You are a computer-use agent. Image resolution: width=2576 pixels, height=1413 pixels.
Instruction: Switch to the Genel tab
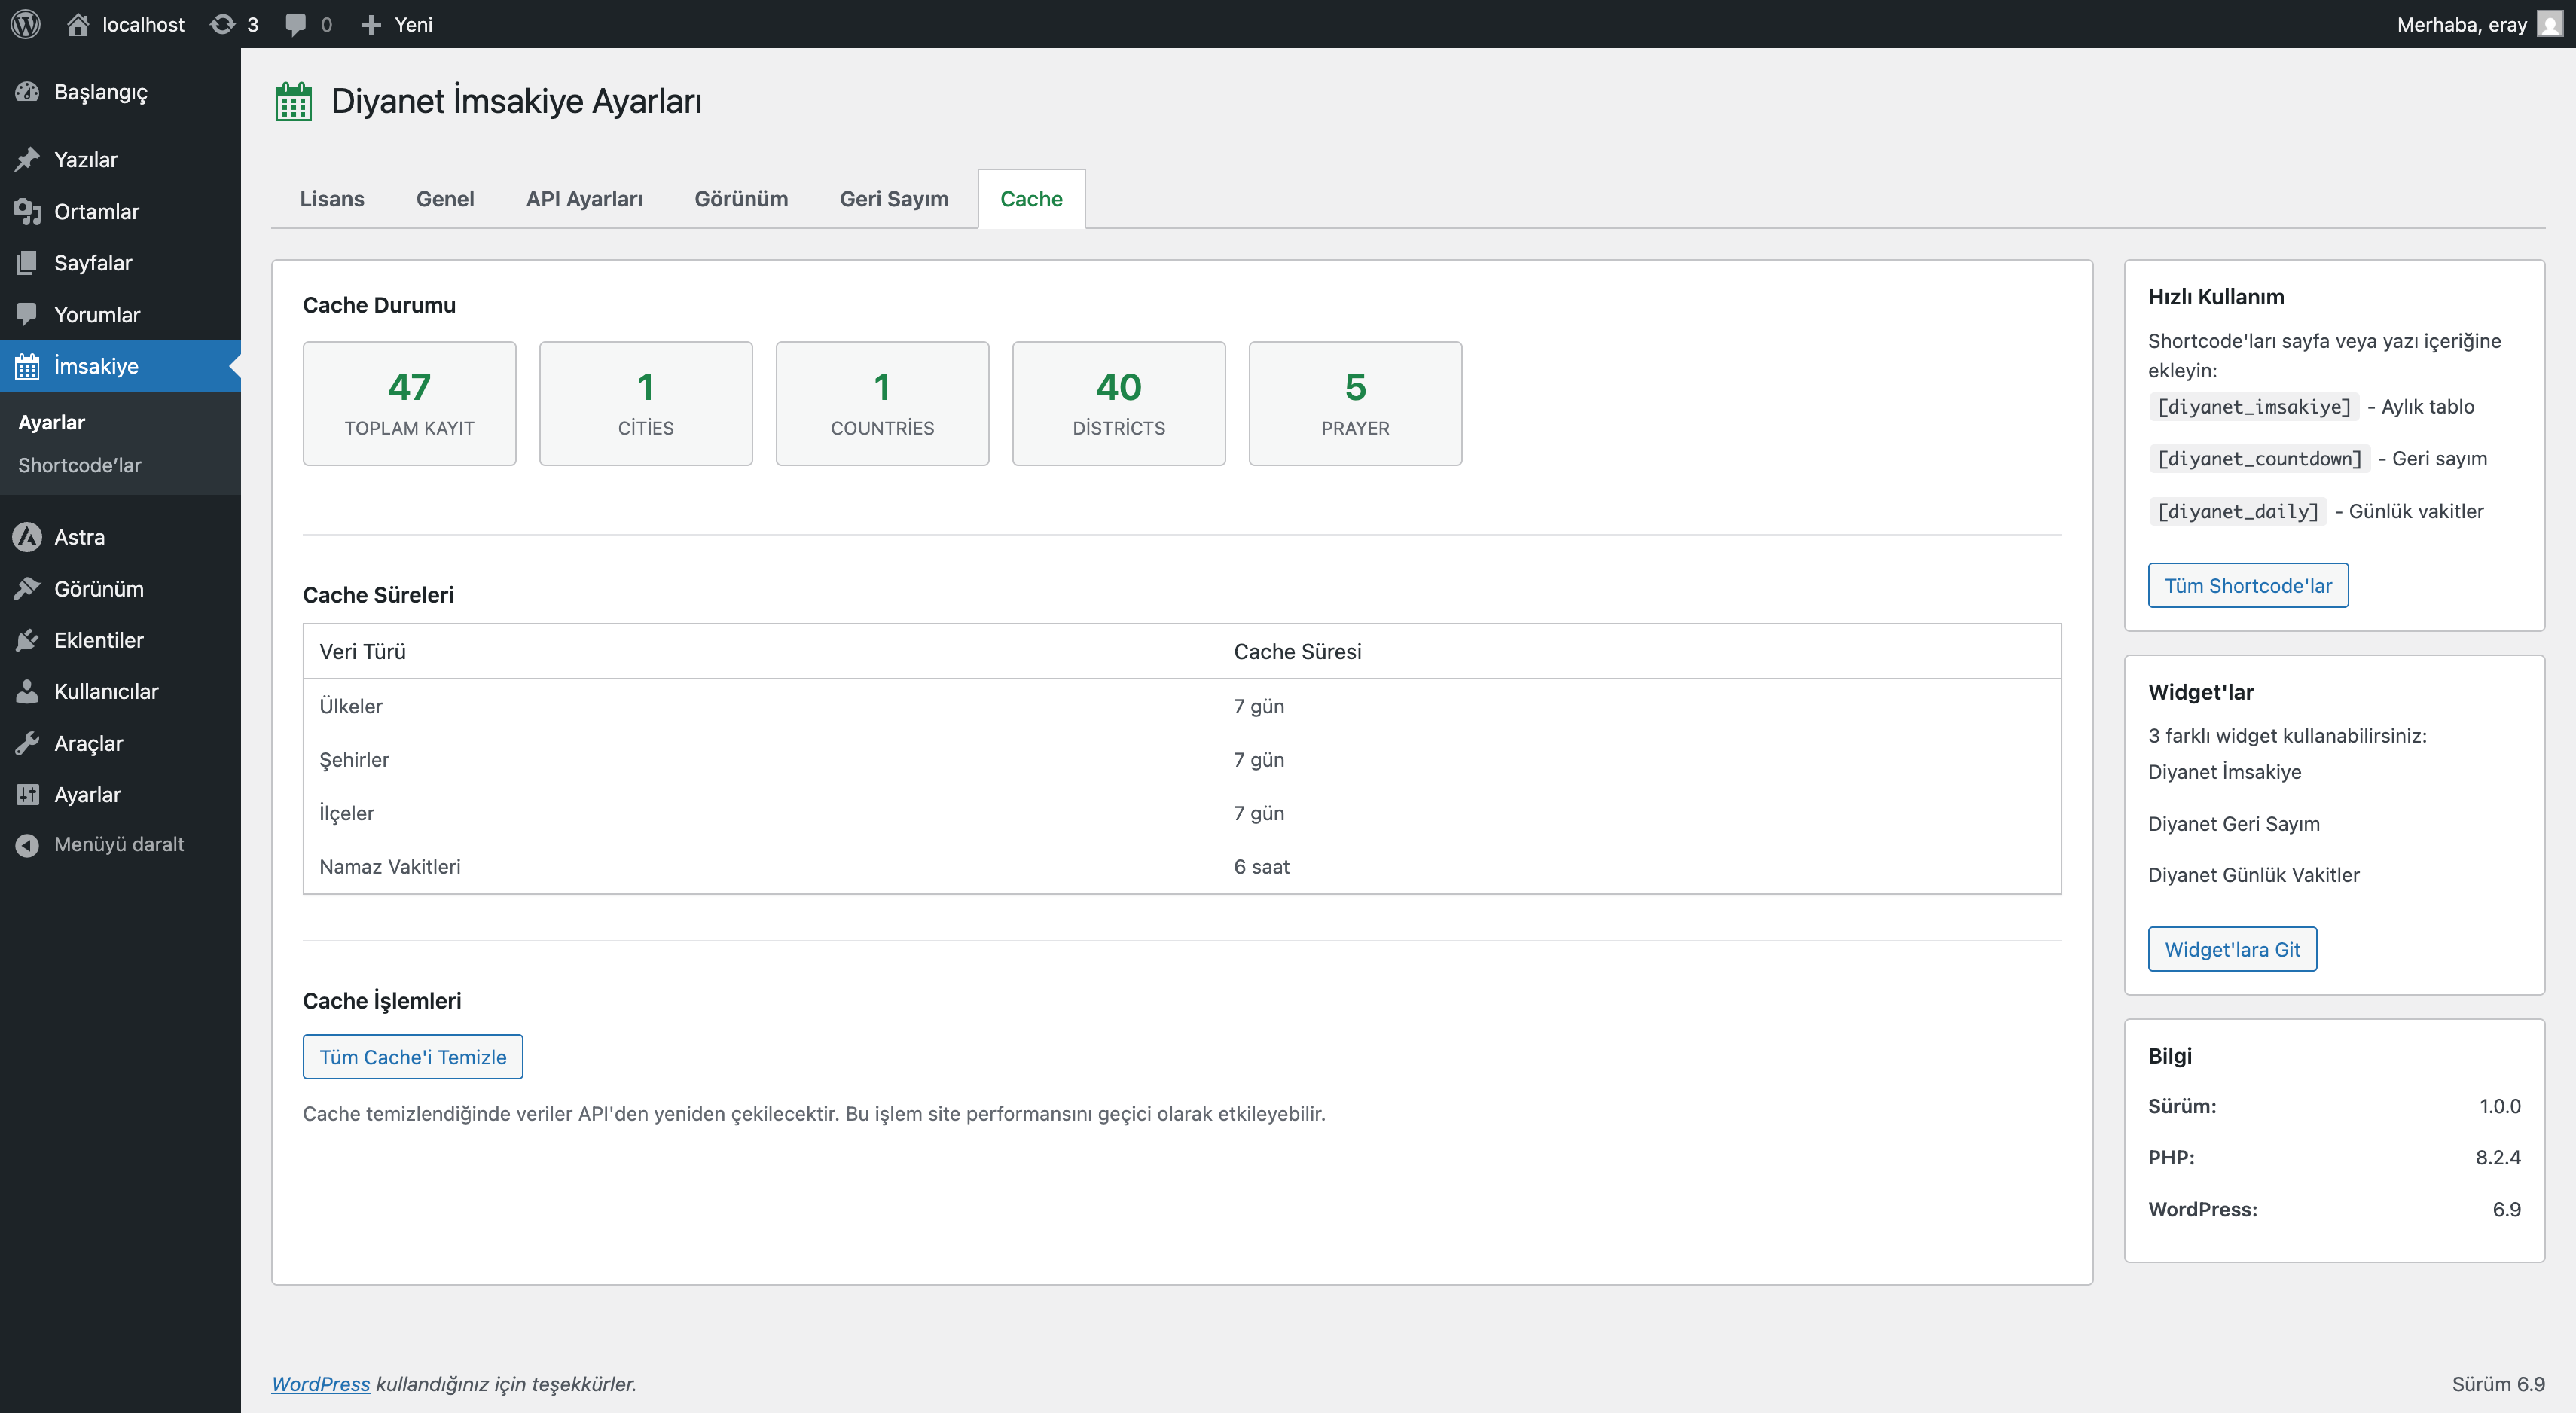click(445, 199)
